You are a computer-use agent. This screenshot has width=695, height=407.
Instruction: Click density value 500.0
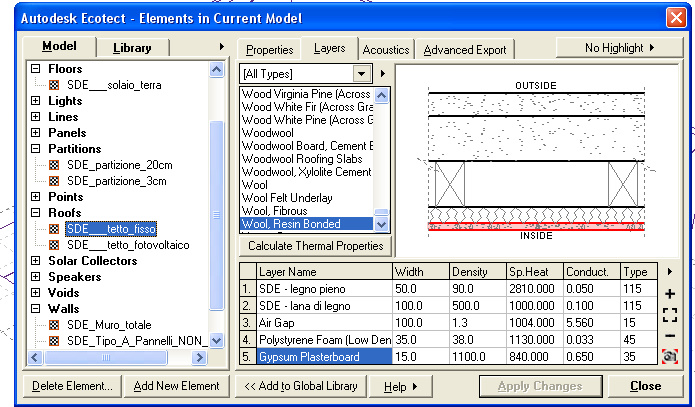click(x=477, y=306)
